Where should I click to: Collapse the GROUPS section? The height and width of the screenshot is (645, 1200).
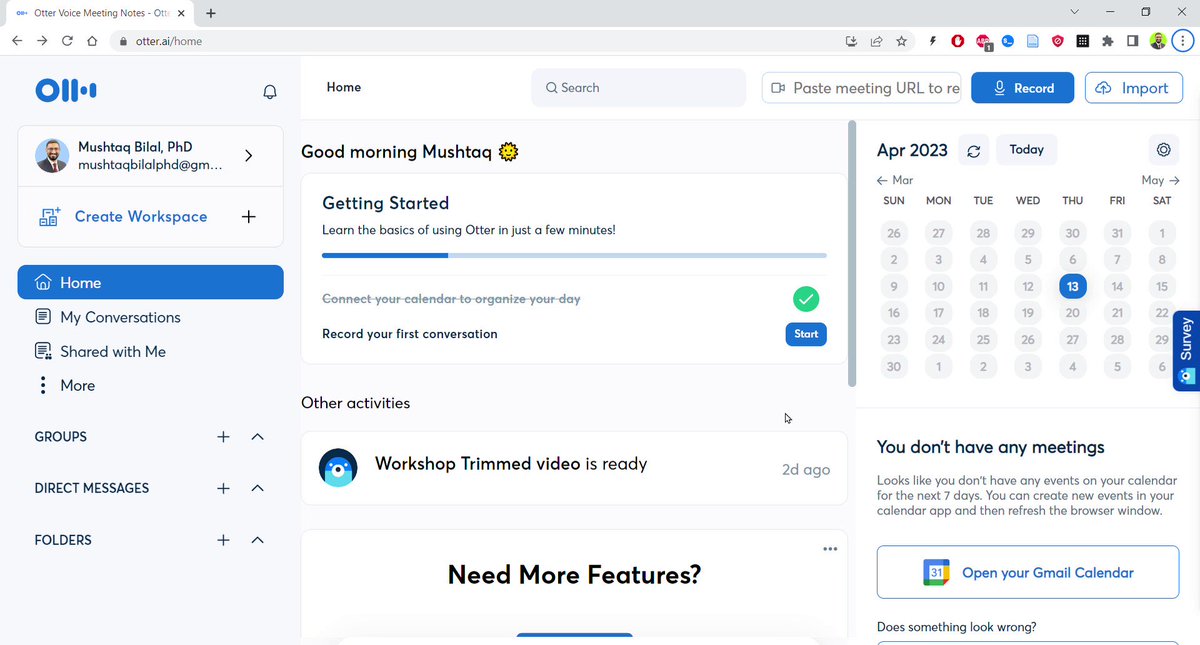click(x=257, y=437)
